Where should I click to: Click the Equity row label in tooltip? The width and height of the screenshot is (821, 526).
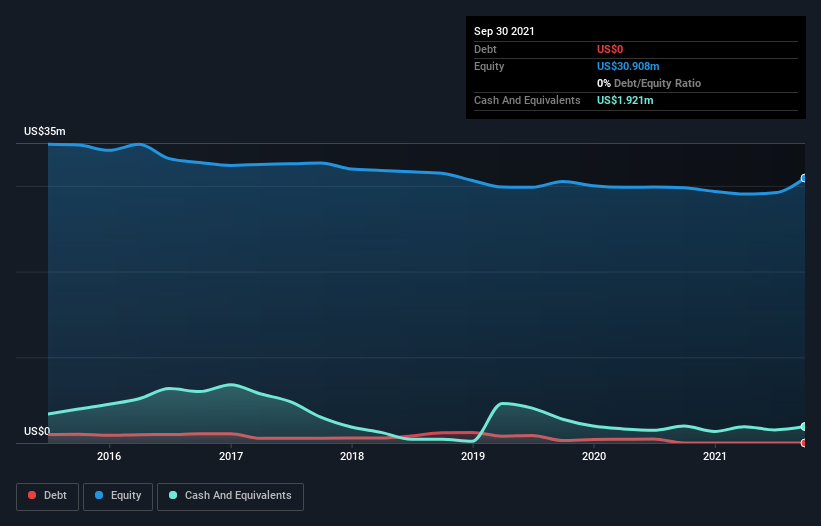point(489,66)
